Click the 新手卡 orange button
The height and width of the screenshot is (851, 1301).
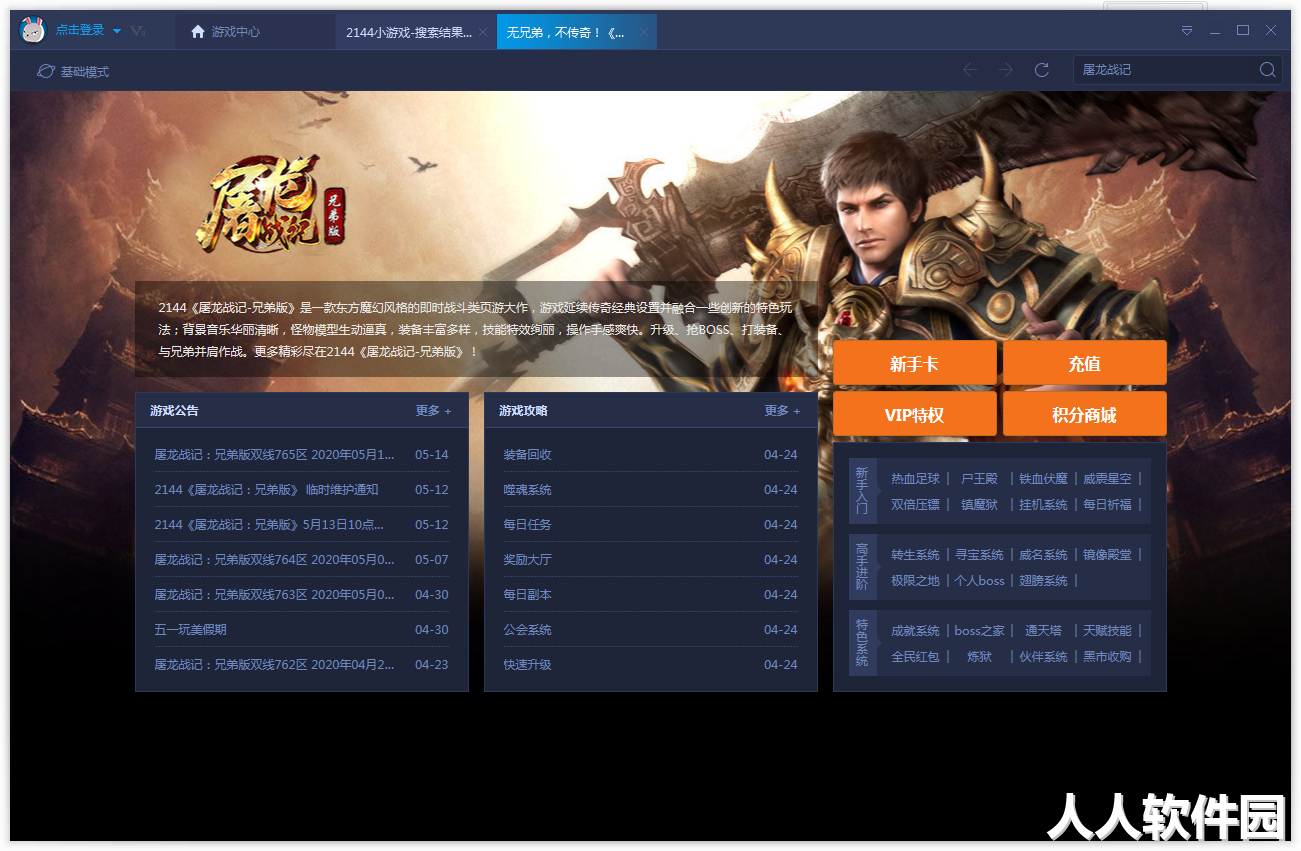tap(914, 363)
